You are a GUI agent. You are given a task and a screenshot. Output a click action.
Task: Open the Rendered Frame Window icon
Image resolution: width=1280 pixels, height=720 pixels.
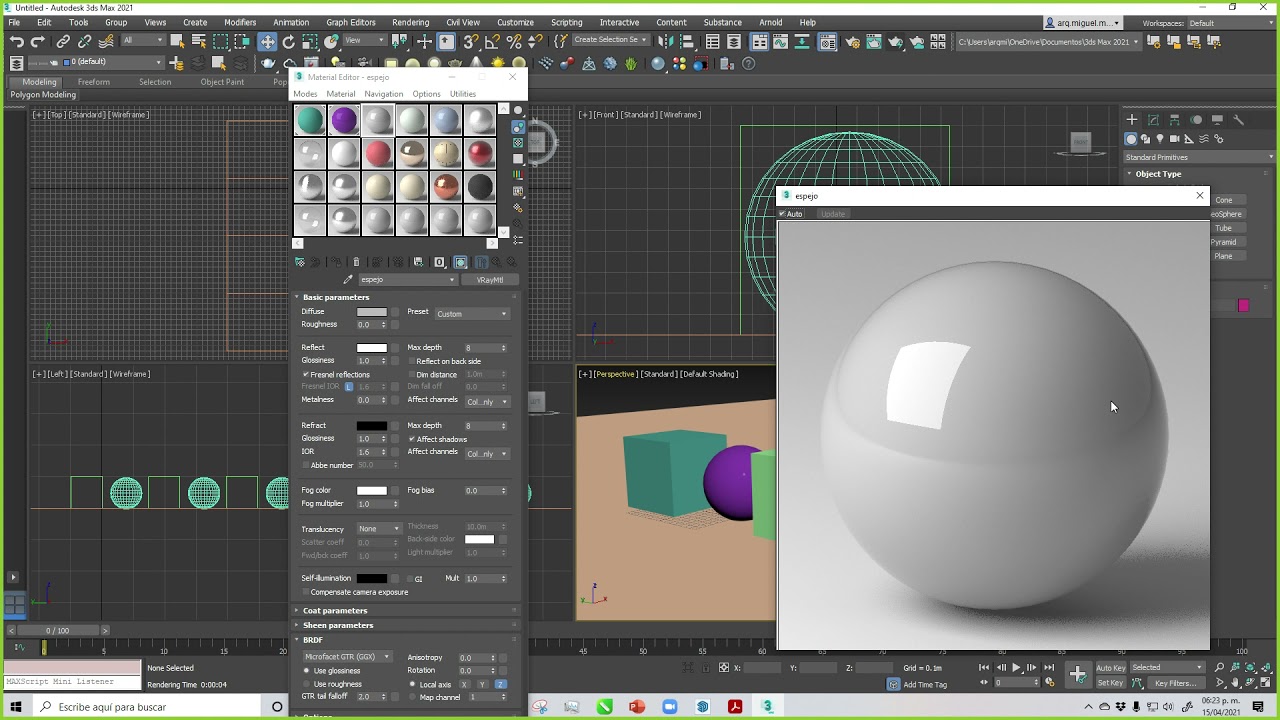coord(874,41)
